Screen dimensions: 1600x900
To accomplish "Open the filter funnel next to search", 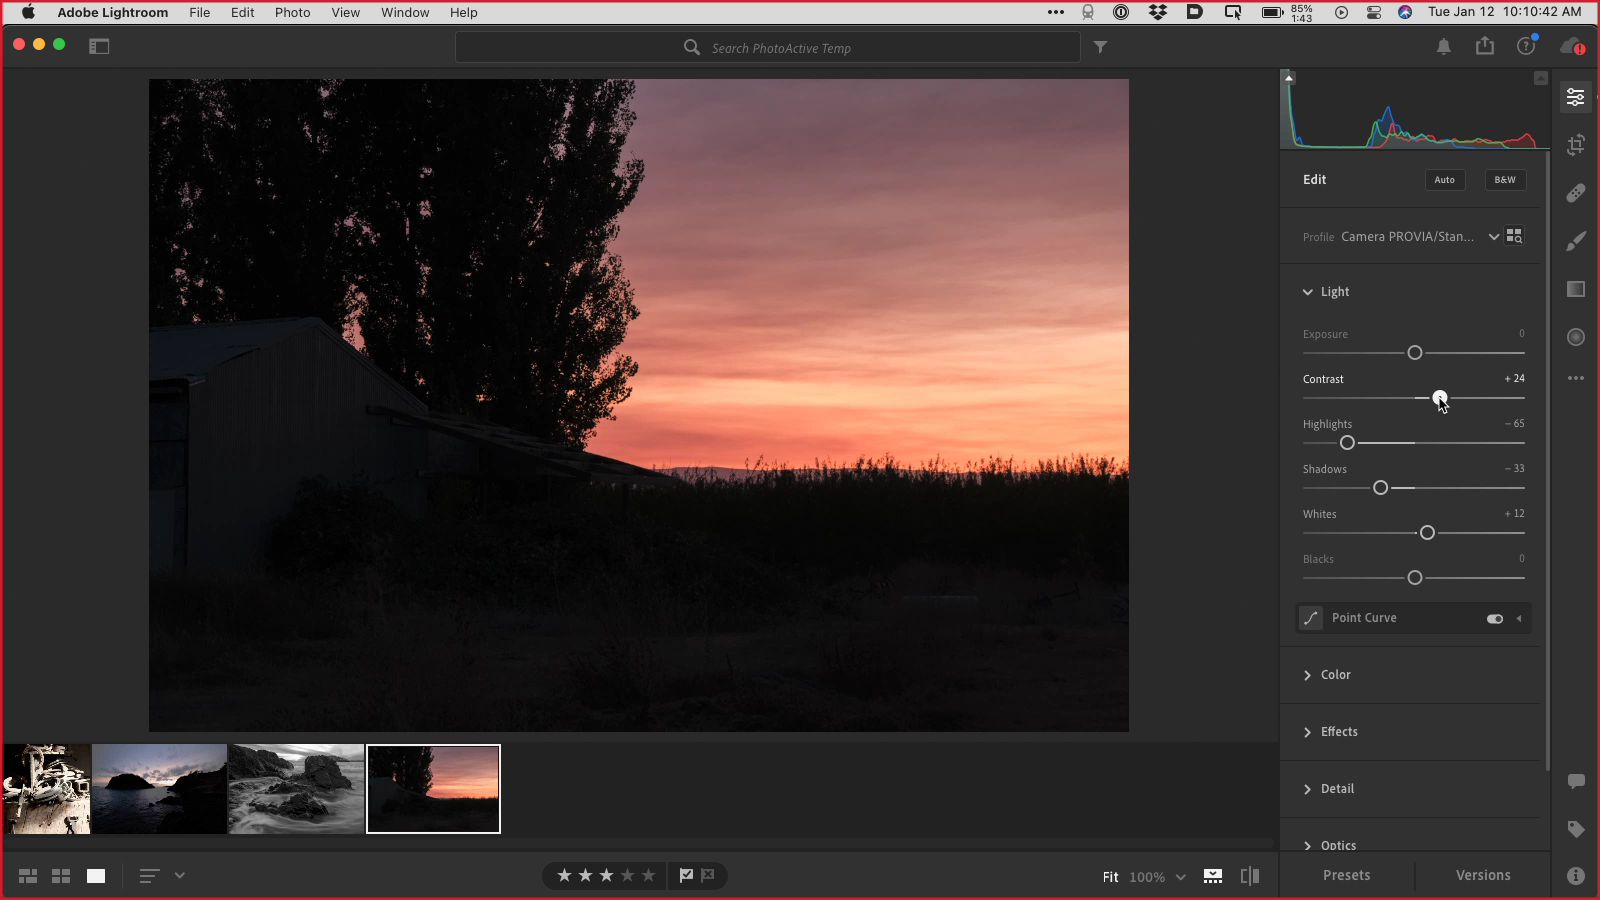I will point(1100,47).
